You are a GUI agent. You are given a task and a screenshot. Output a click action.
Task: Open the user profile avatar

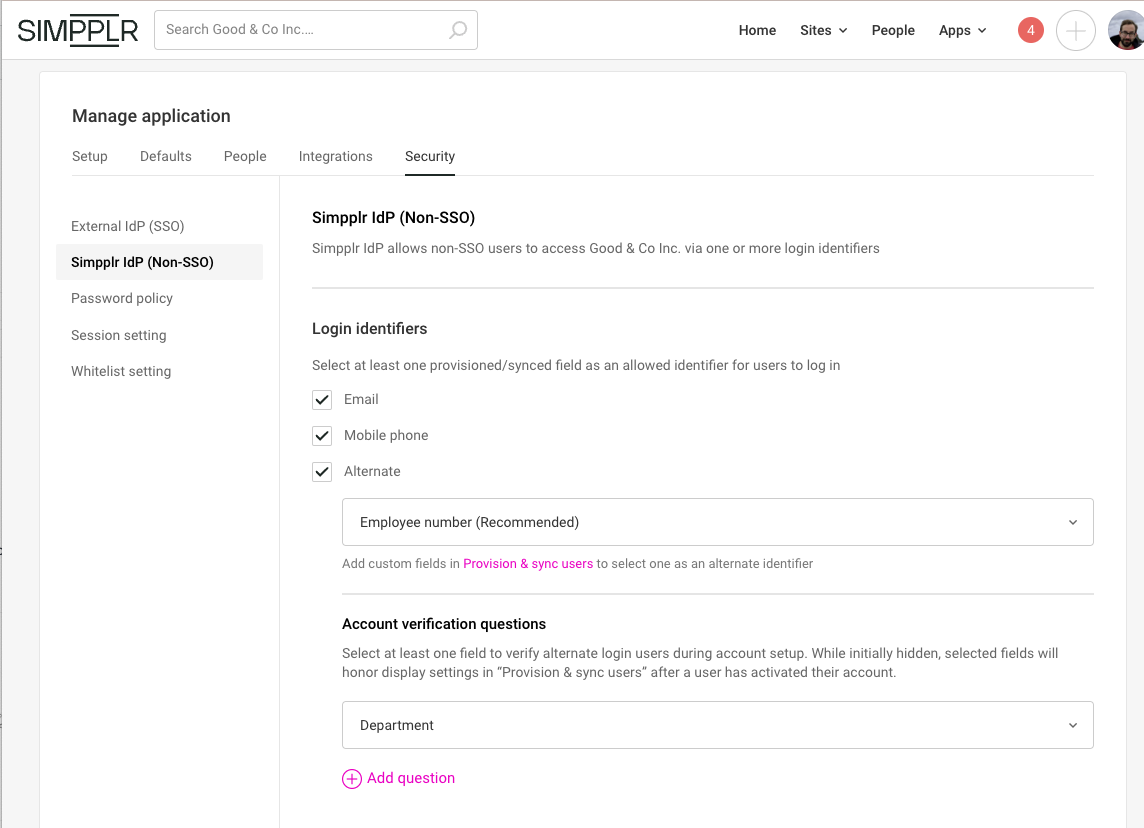click(x=1126, y=31)
